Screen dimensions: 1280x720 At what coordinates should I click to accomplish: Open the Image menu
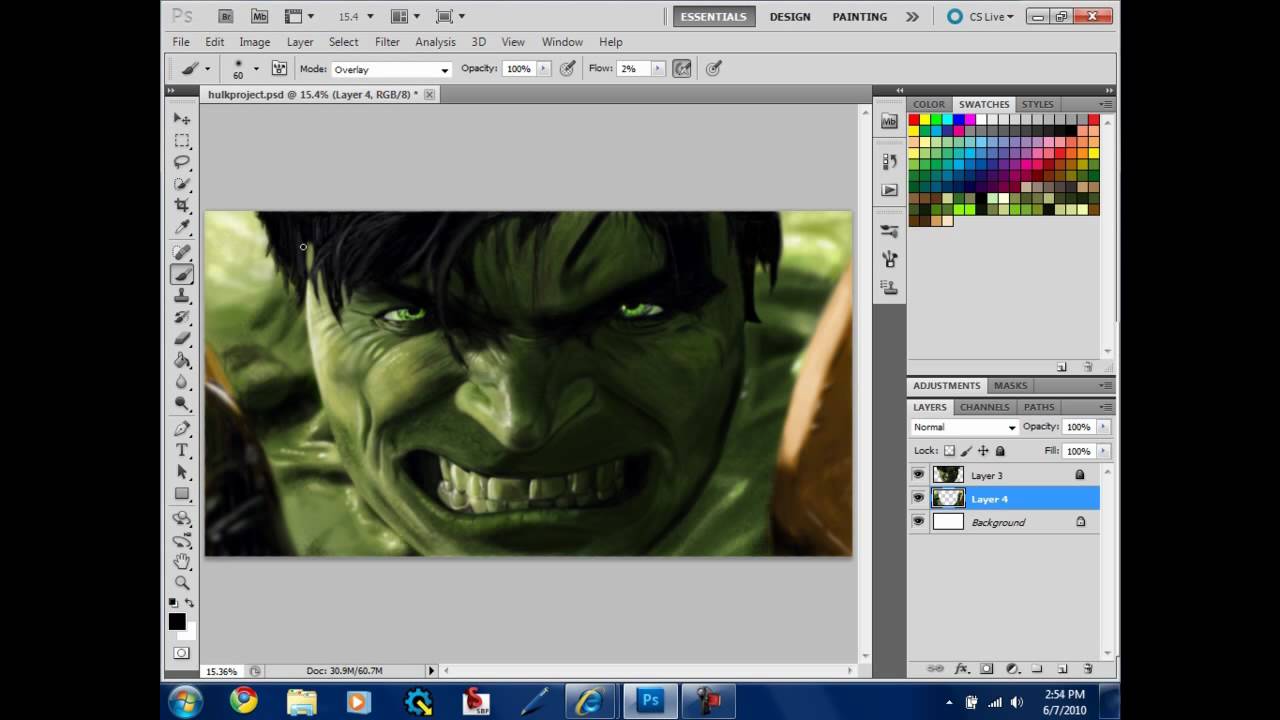[254, 42]
